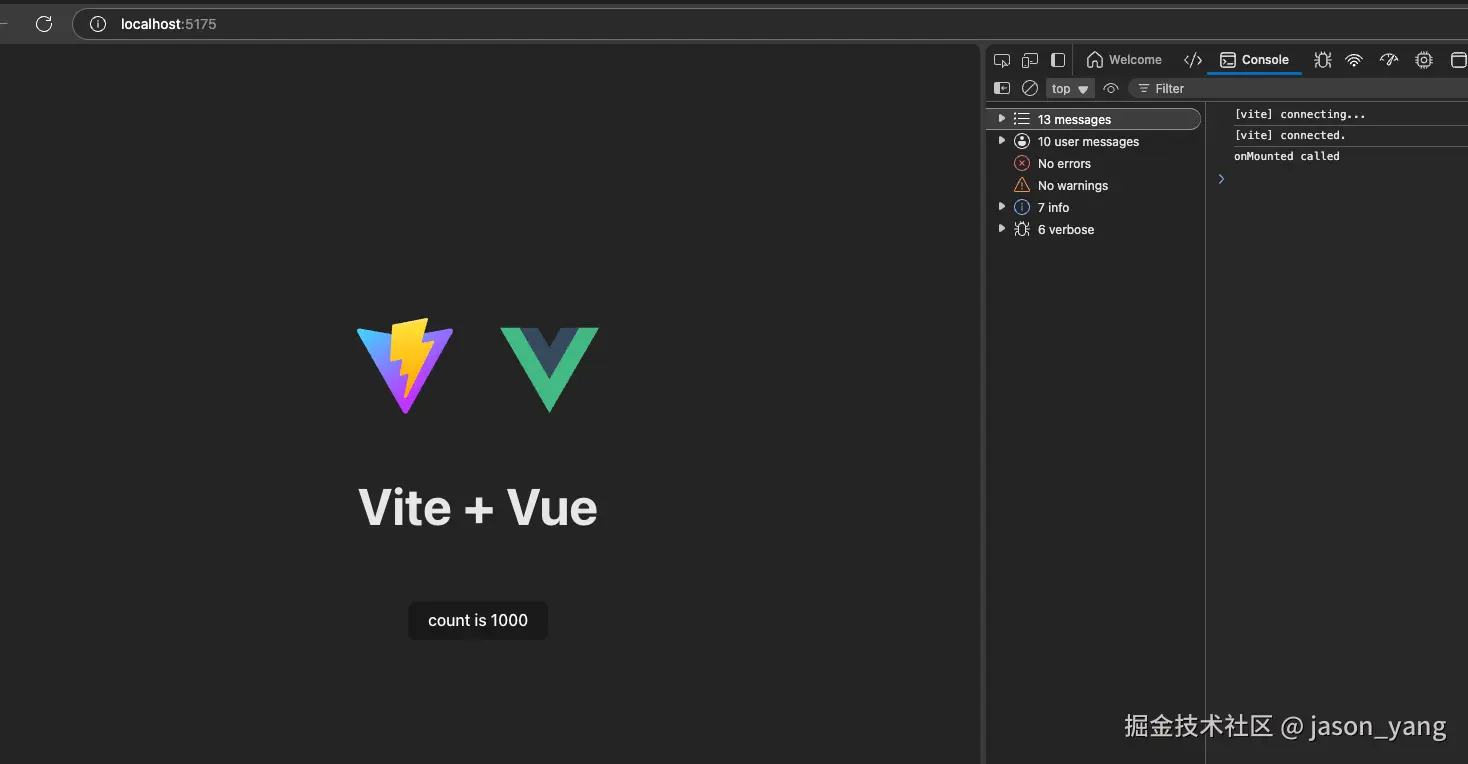Toggle device emulation icon
1468x764 pixels.
click(x=1030, y=60)
